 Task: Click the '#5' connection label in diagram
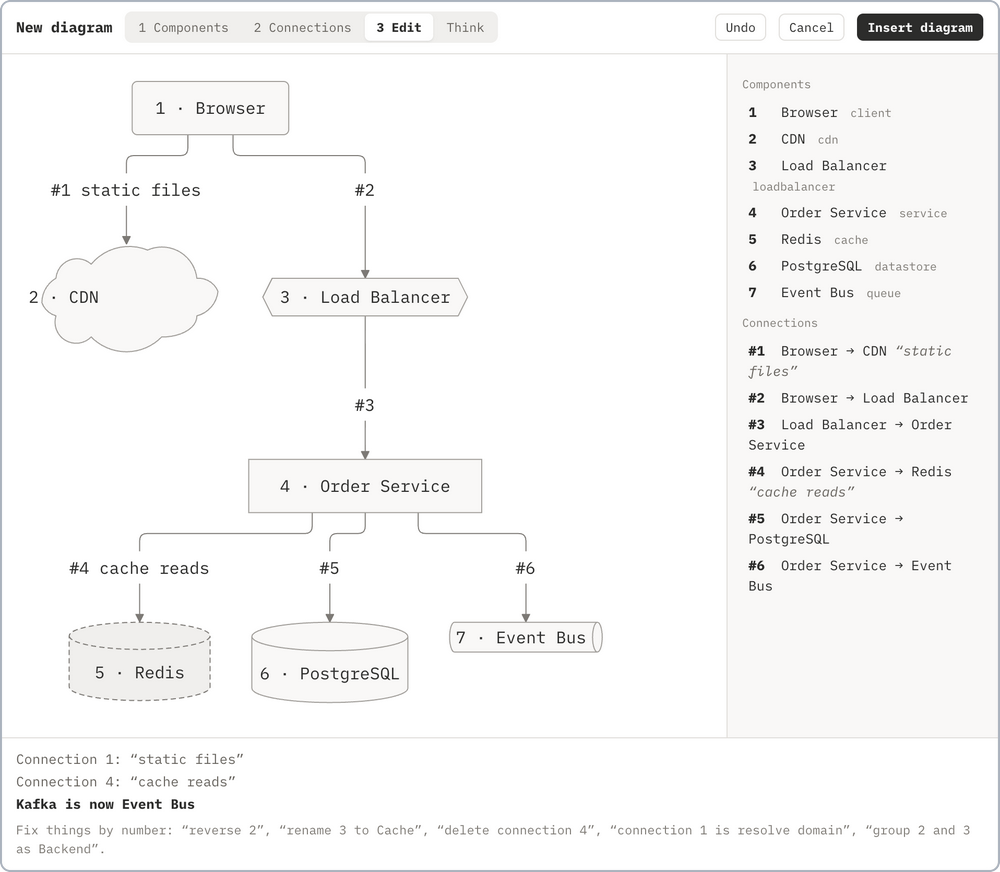pos(330,568)
